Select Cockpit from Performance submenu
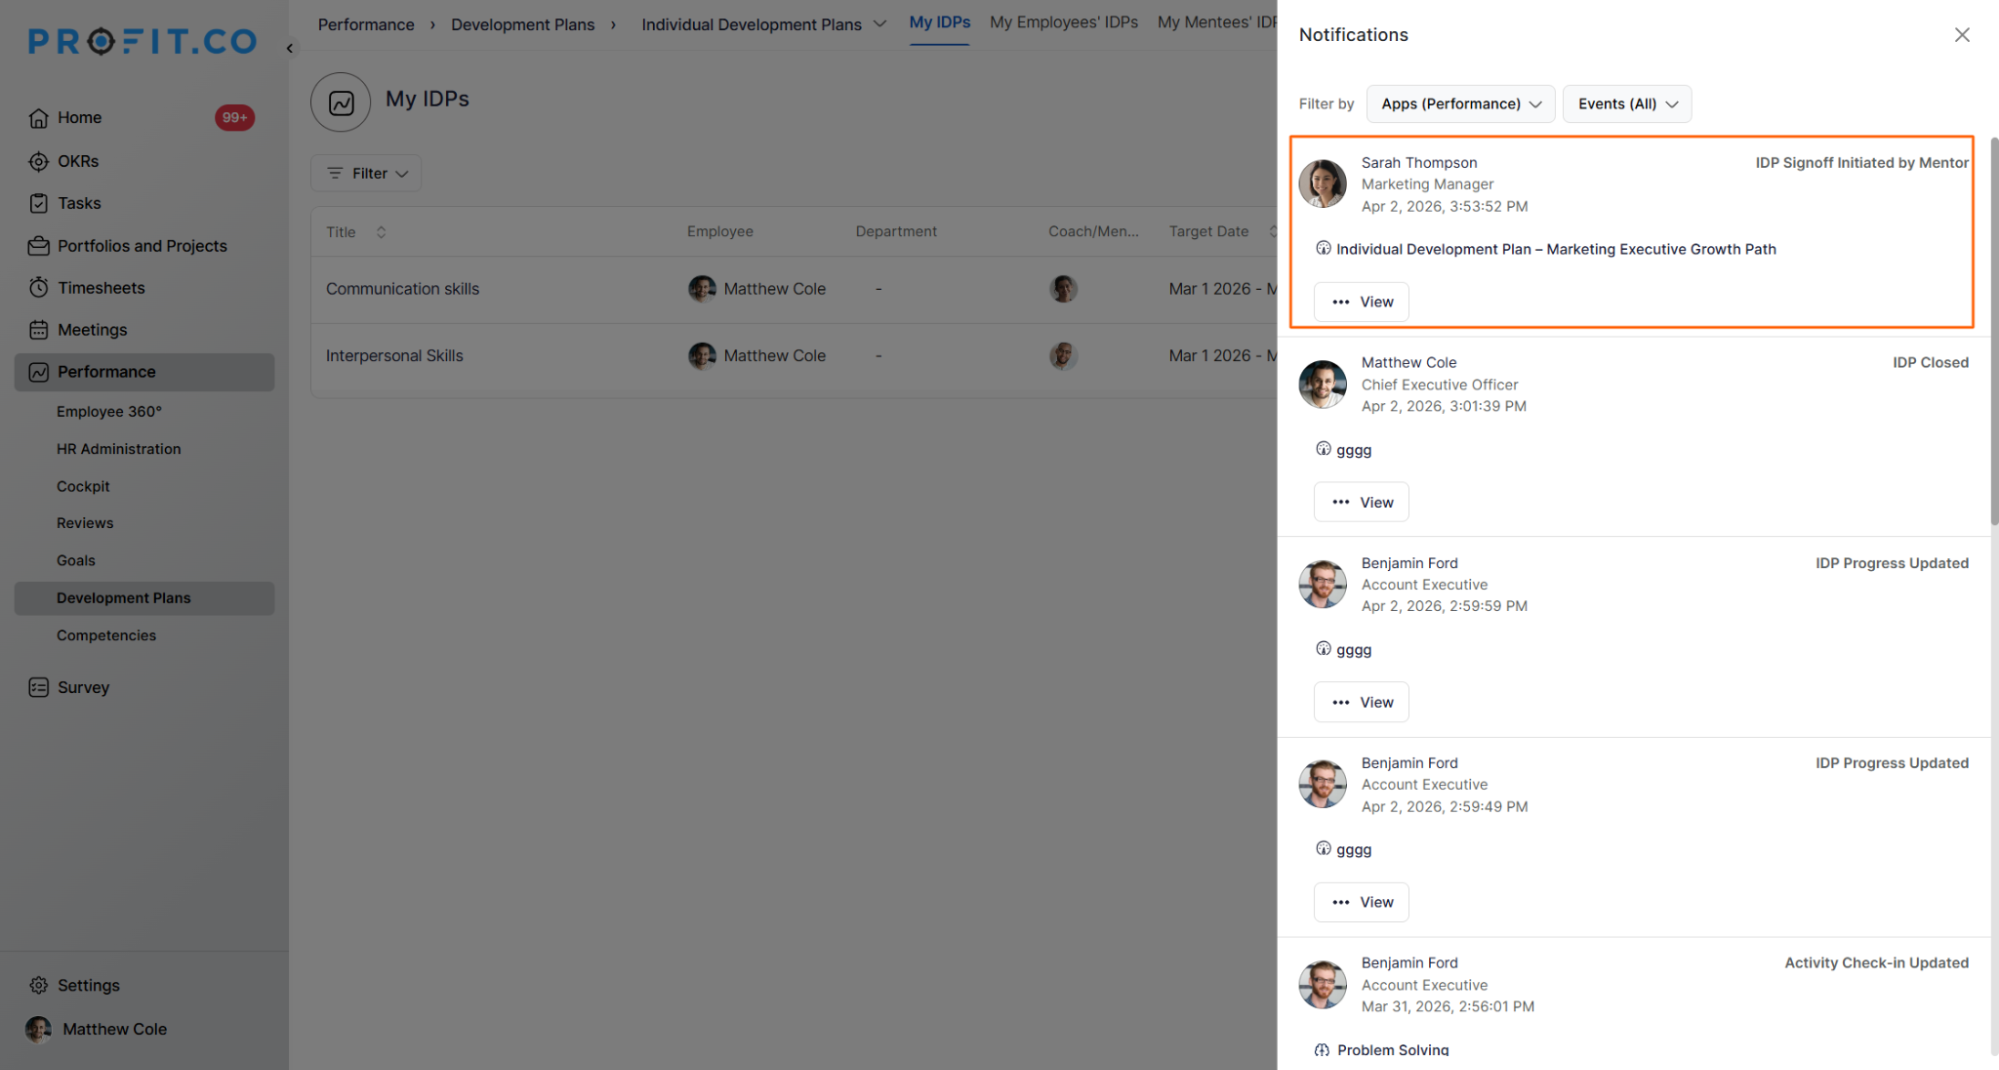The height and width of the screenshot is (1070, 1999). [x=83, y=486]
